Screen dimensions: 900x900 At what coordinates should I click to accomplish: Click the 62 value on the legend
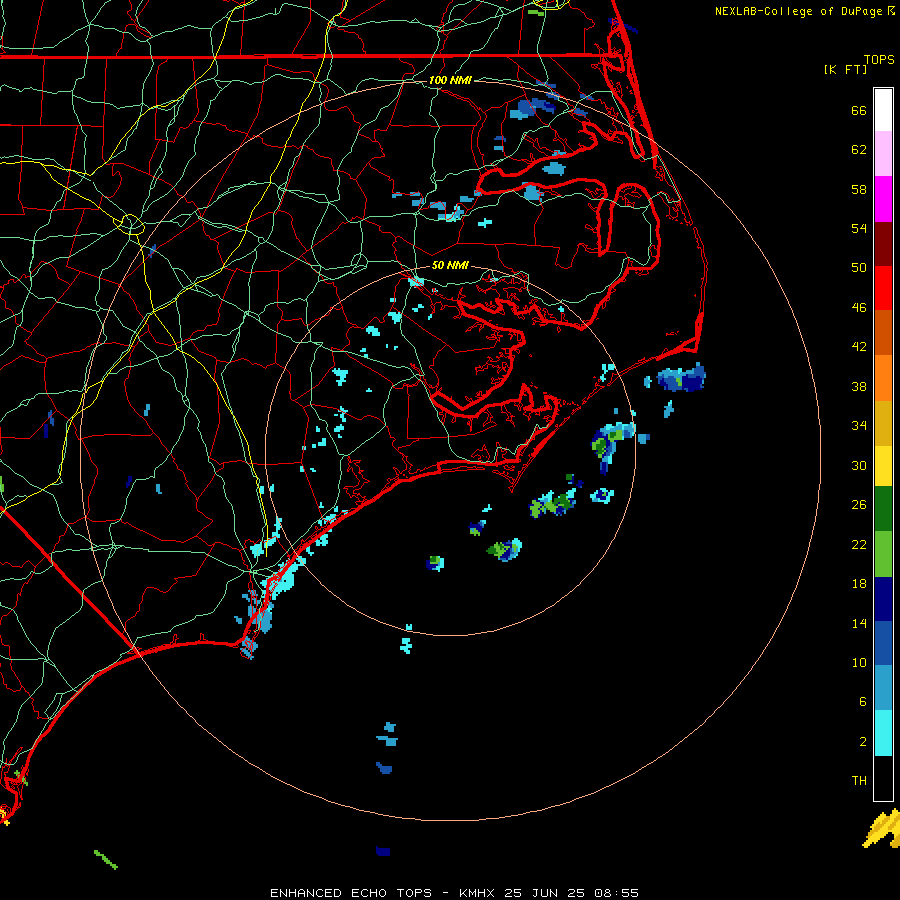pyautogui.click(x=859, y=150)
